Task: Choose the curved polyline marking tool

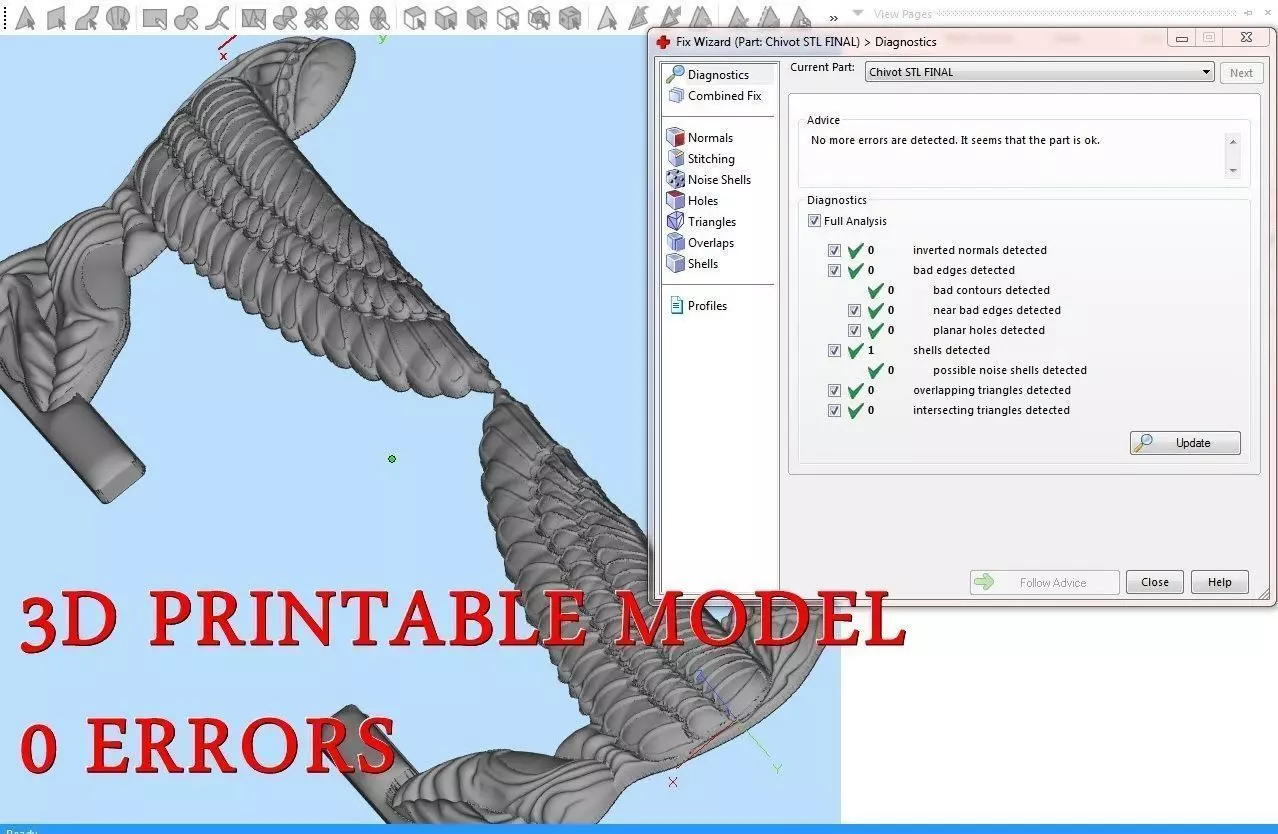Action: pyautogui.click(x=217, y=17)
